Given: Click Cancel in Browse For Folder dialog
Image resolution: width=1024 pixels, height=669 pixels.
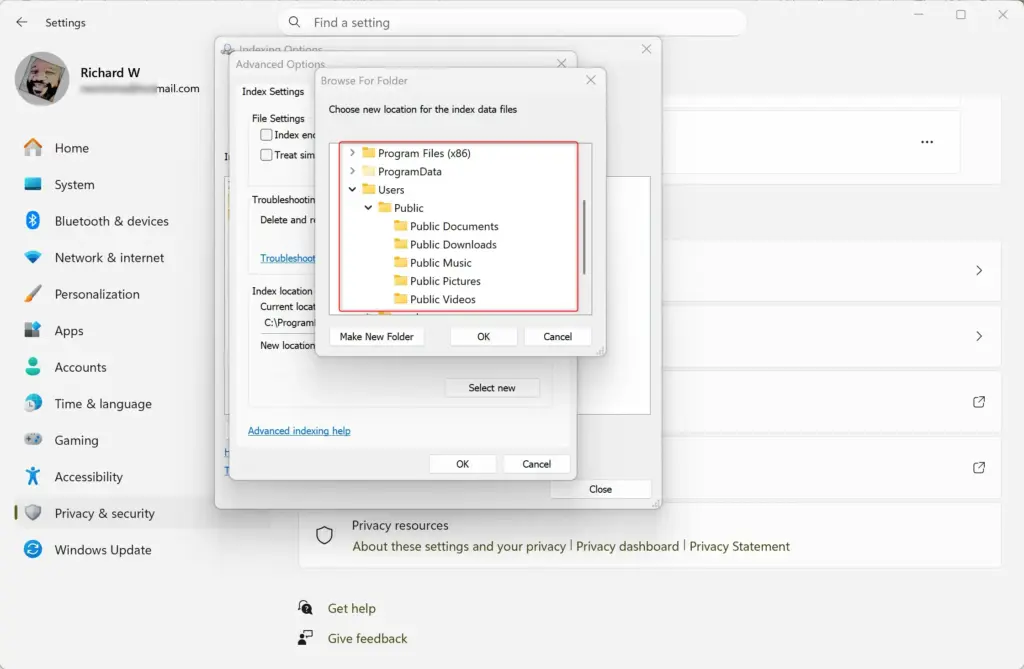Looking at the screenshot, I should (x=558, y=336).
